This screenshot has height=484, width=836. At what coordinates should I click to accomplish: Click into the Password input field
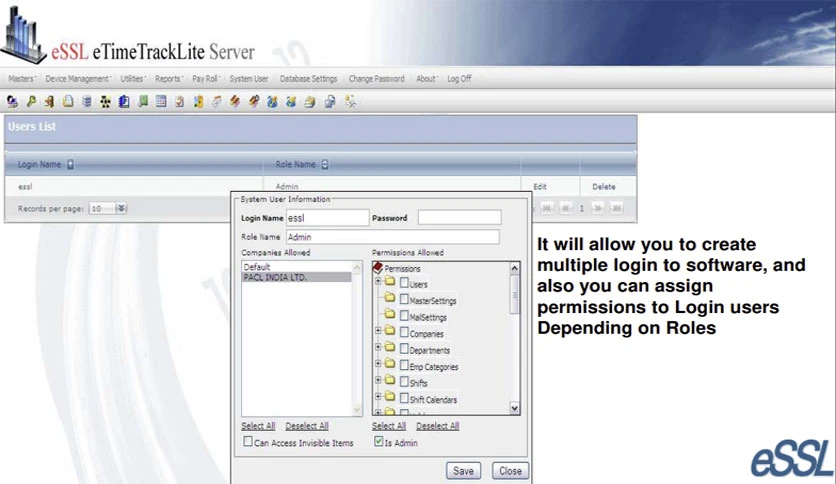[x=460, y=217]
